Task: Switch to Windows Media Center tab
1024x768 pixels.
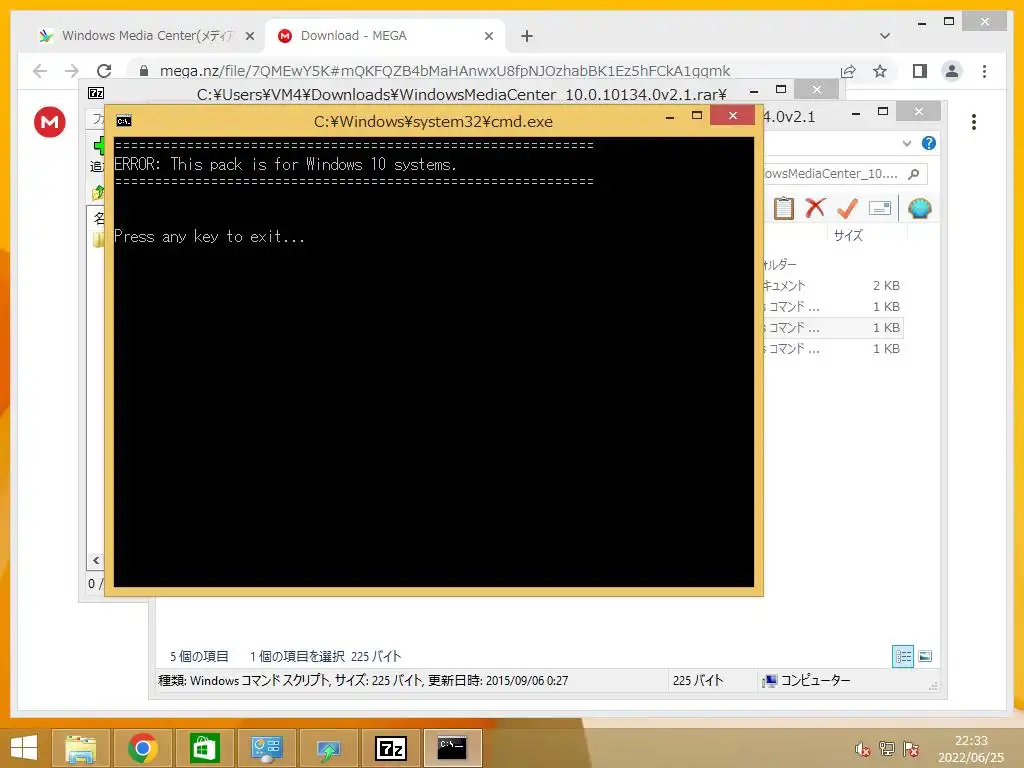Action: click(x=146, y=36)
